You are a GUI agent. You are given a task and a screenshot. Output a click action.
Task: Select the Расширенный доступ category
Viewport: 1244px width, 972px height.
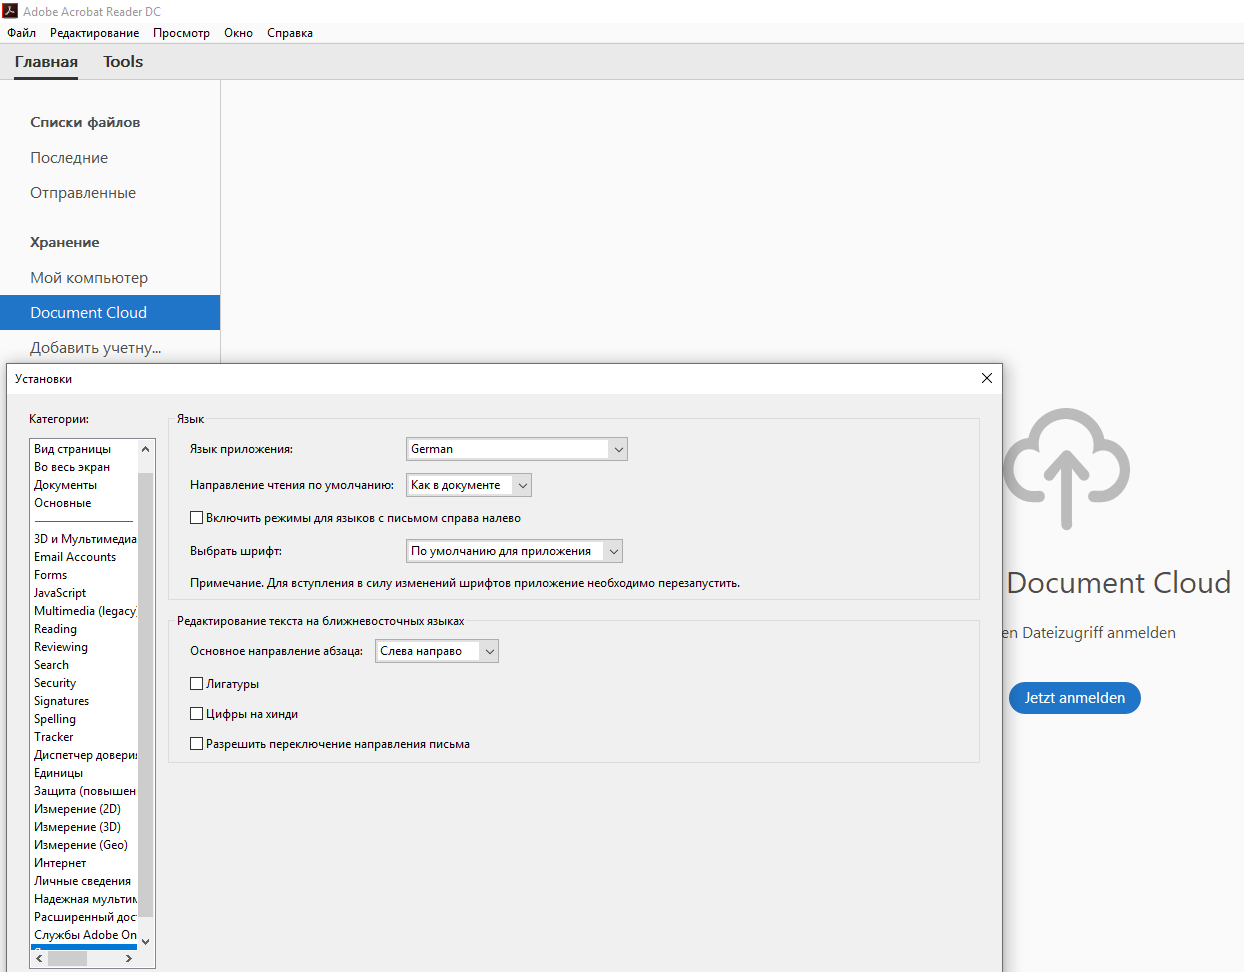coord(85,917)
